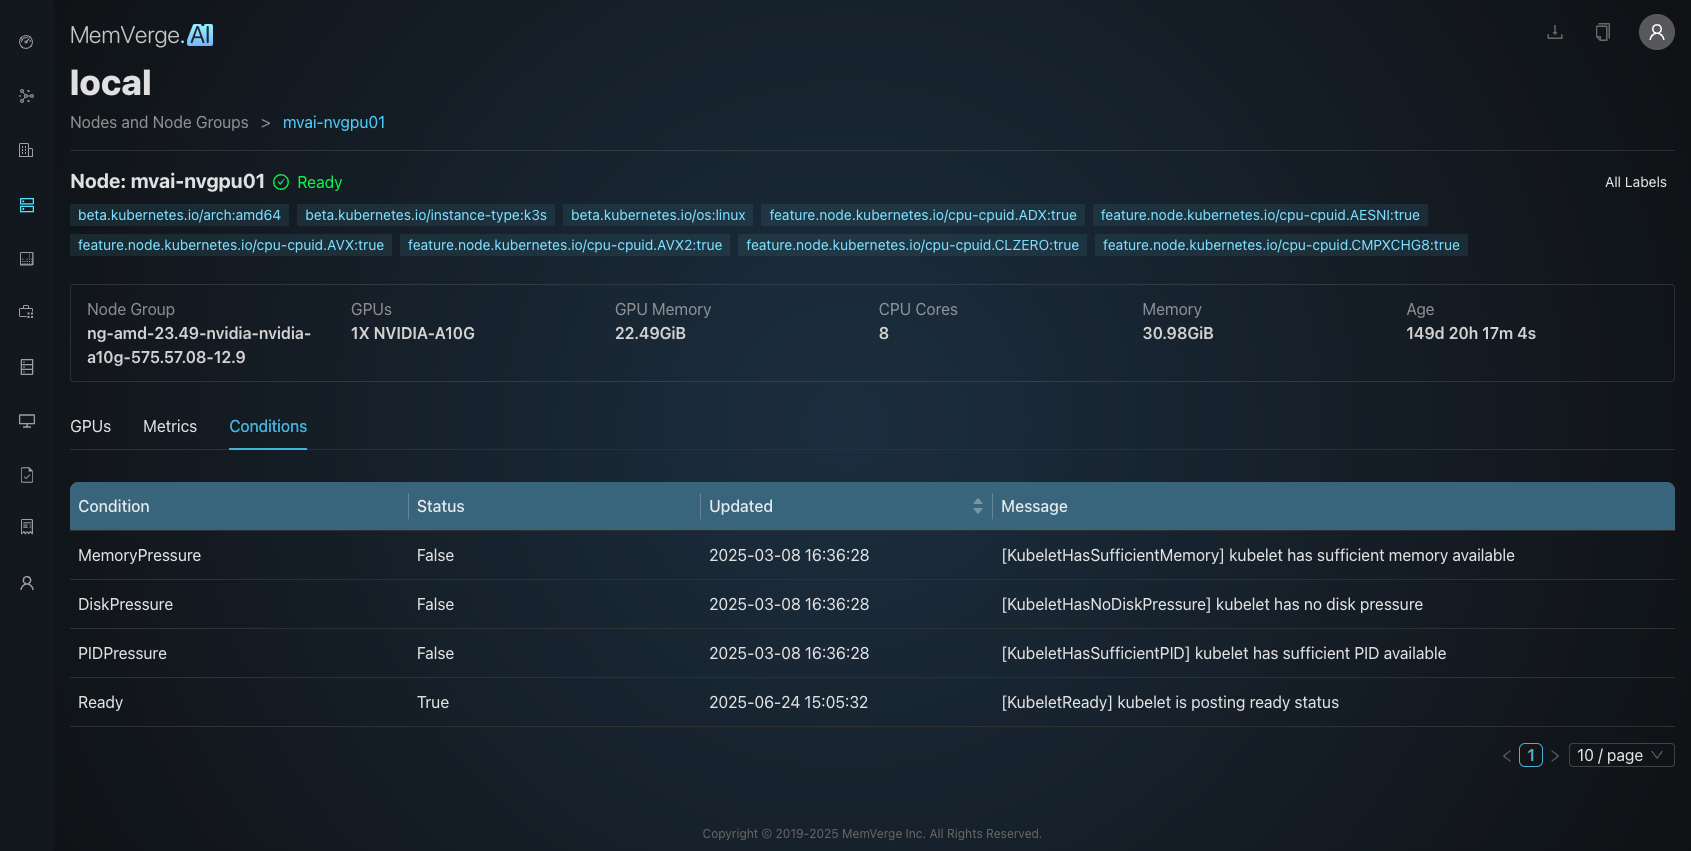This screenshot has width=1691, height=851.
Task: Click the Nodes and Node Groups breadcrumb
Action: 159,122
